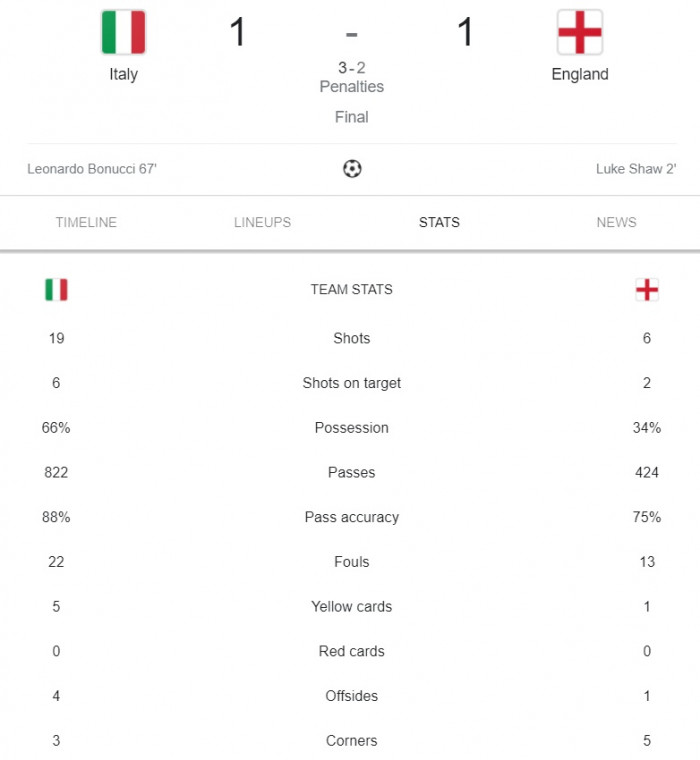Click scorer Luke Shaw 2'
This screenshot has height=760, width=700.
[x=636, y=169]
